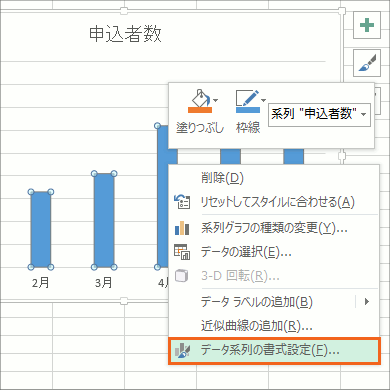
Task: Click the reset-to-match-style icon
Action: coord(182,202)
